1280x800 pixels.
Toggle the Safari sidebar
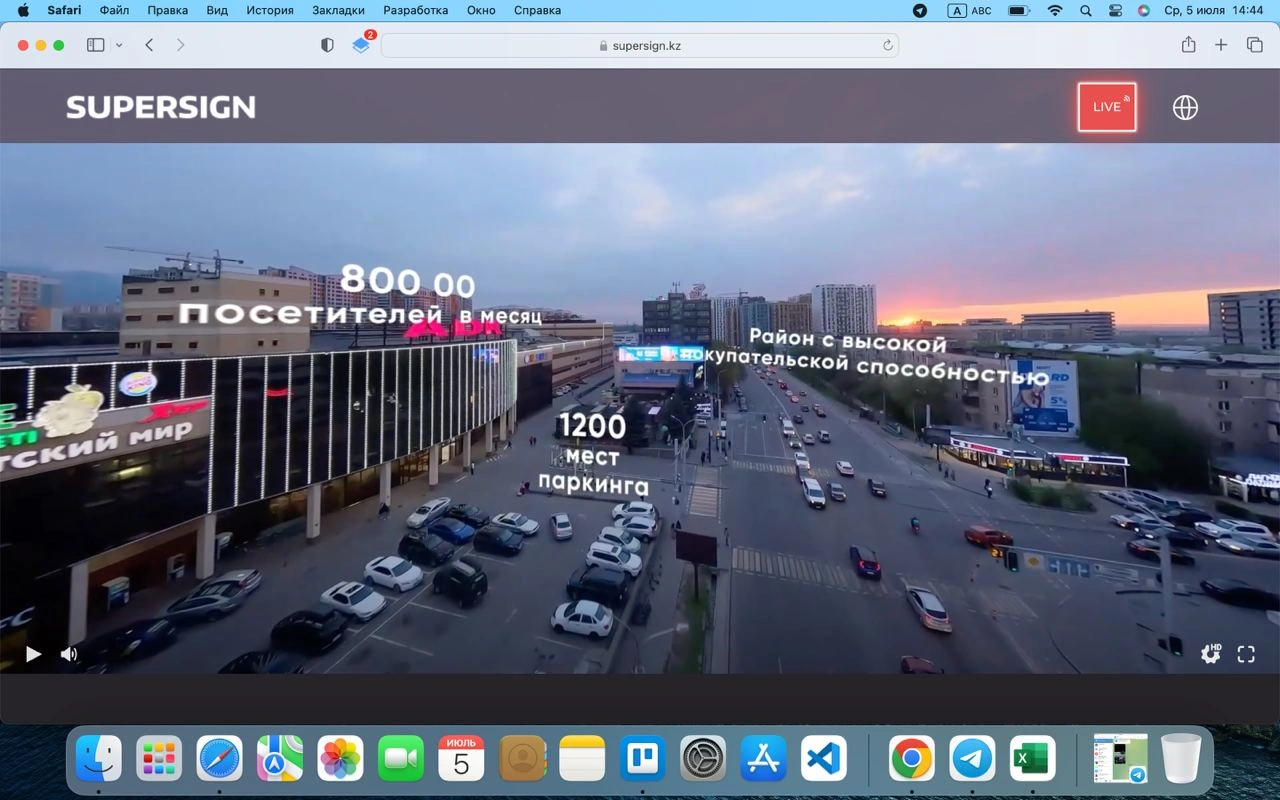coord(96,45)
